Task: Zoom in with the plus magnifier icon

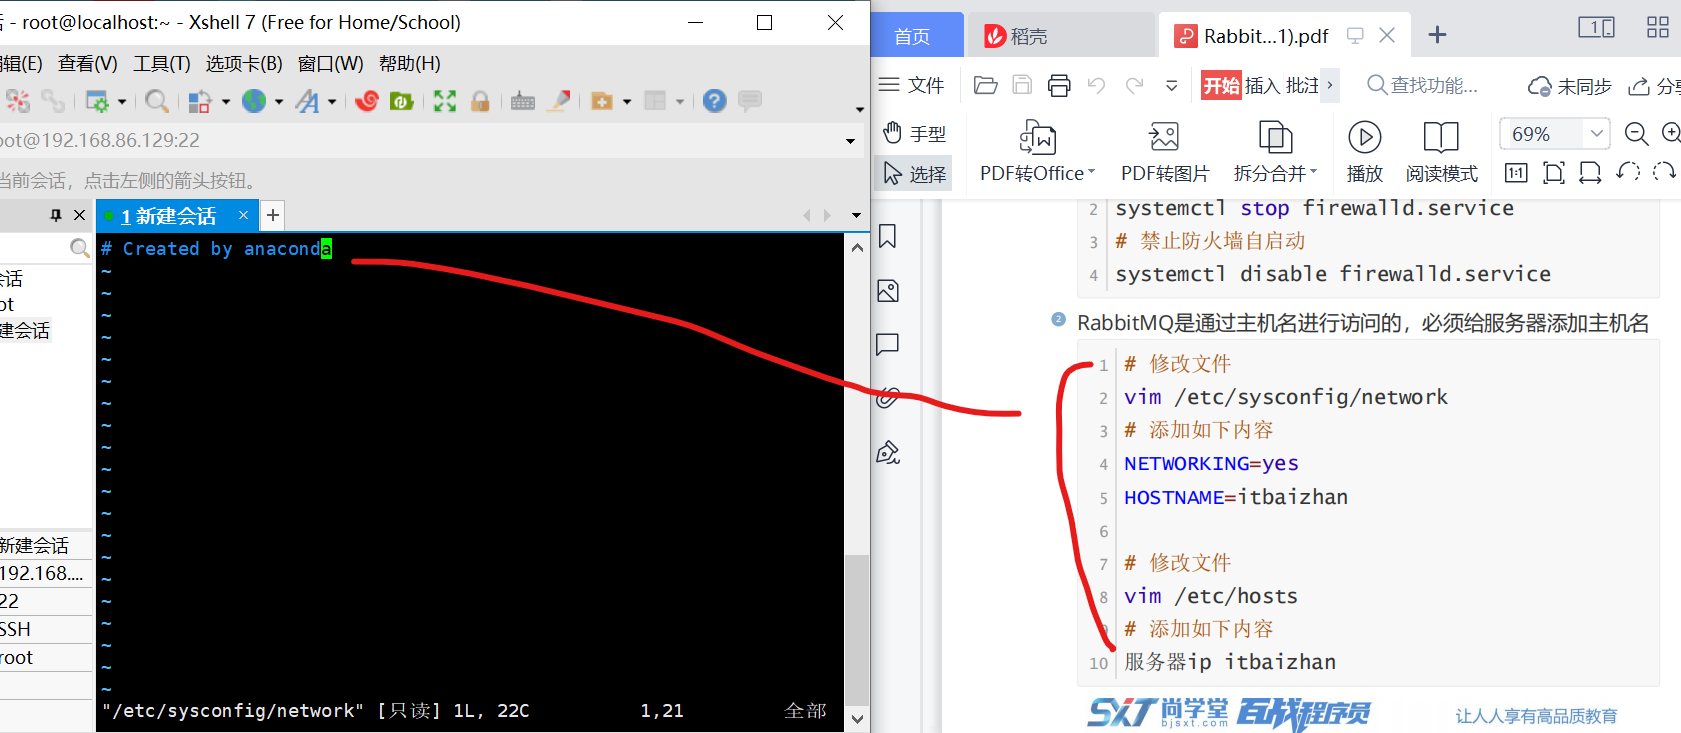Action: 1671,133
